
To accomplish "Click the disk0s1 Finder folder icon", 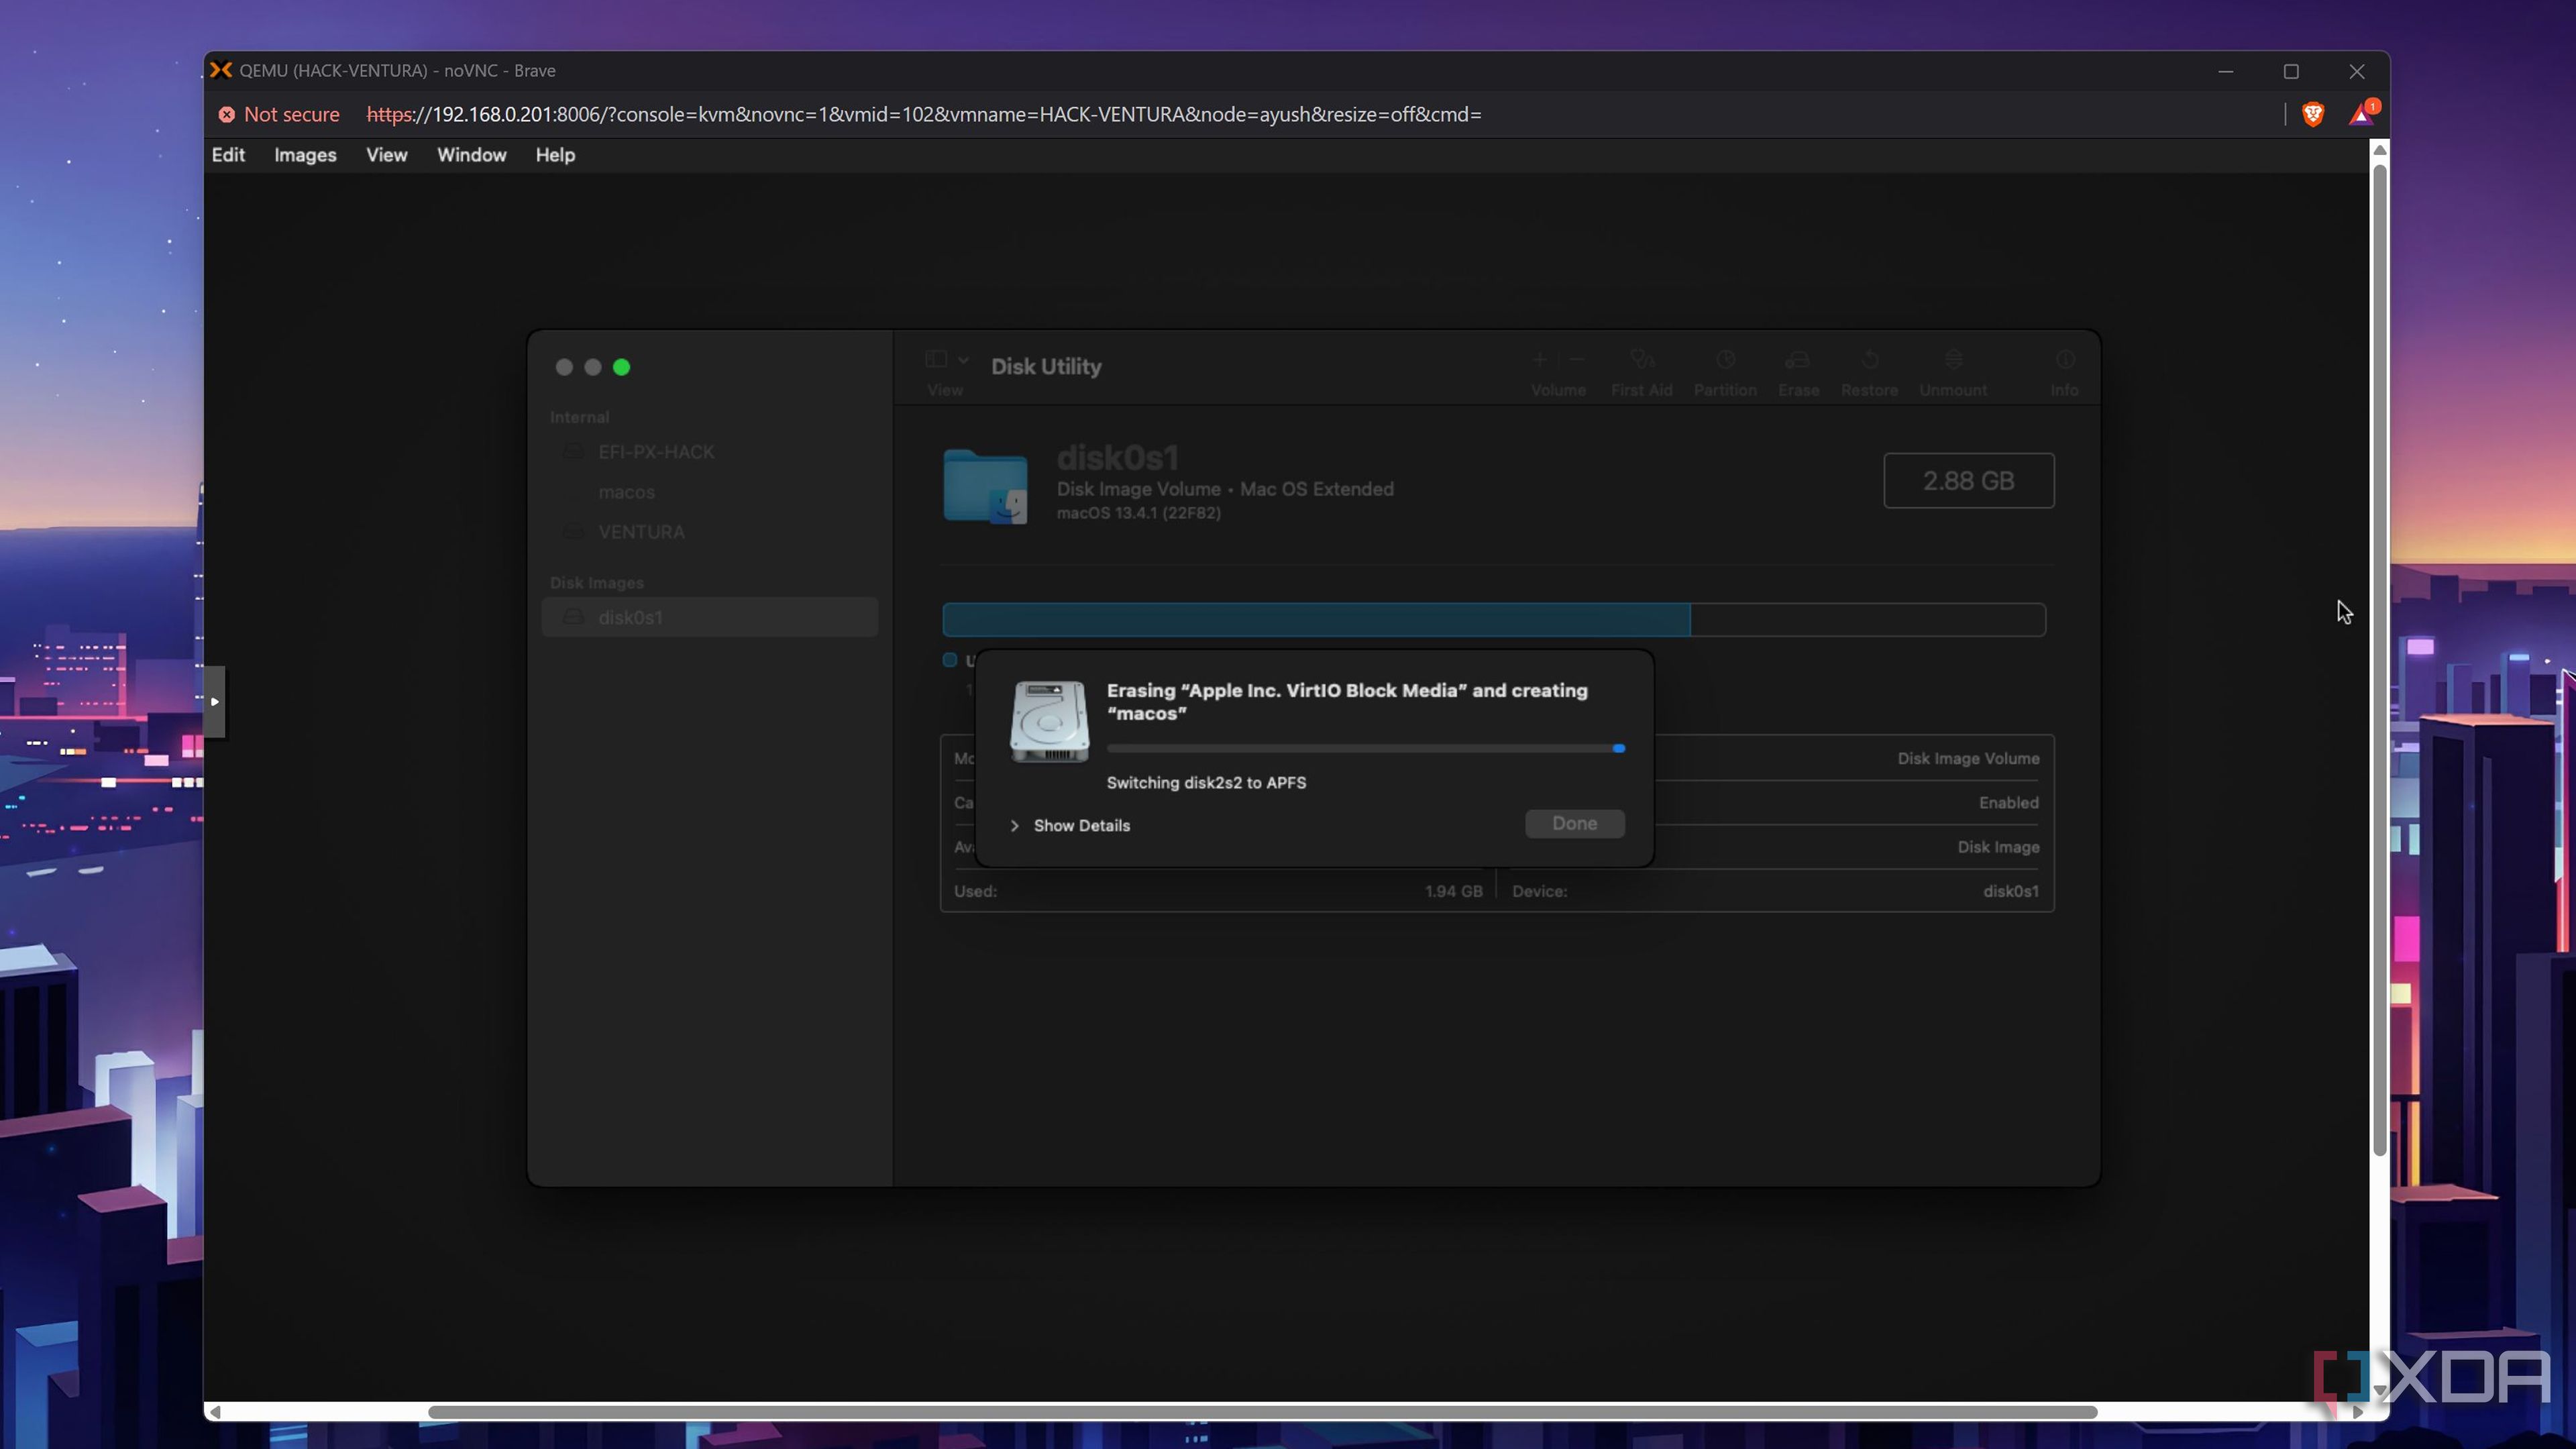I will 985,487.
